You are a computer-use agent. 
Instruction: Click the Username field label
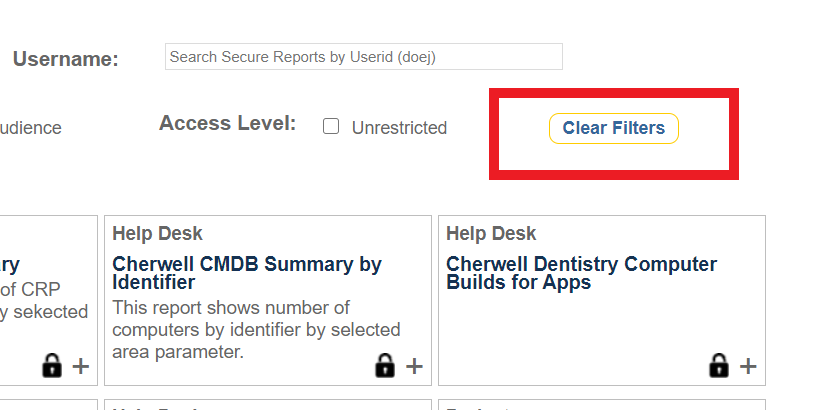[x=66, y=59]
